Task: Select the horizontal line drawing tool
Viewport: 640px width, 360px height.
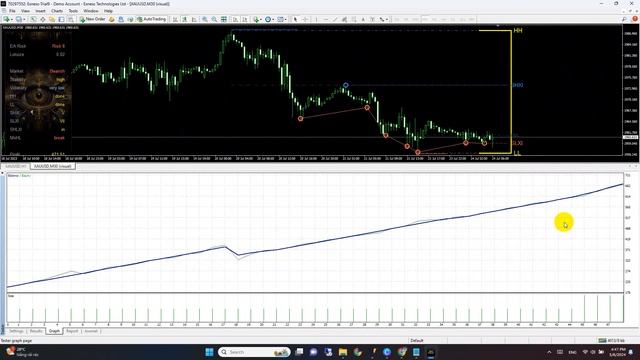Action: pyautogui.click(x=326, y=19)
